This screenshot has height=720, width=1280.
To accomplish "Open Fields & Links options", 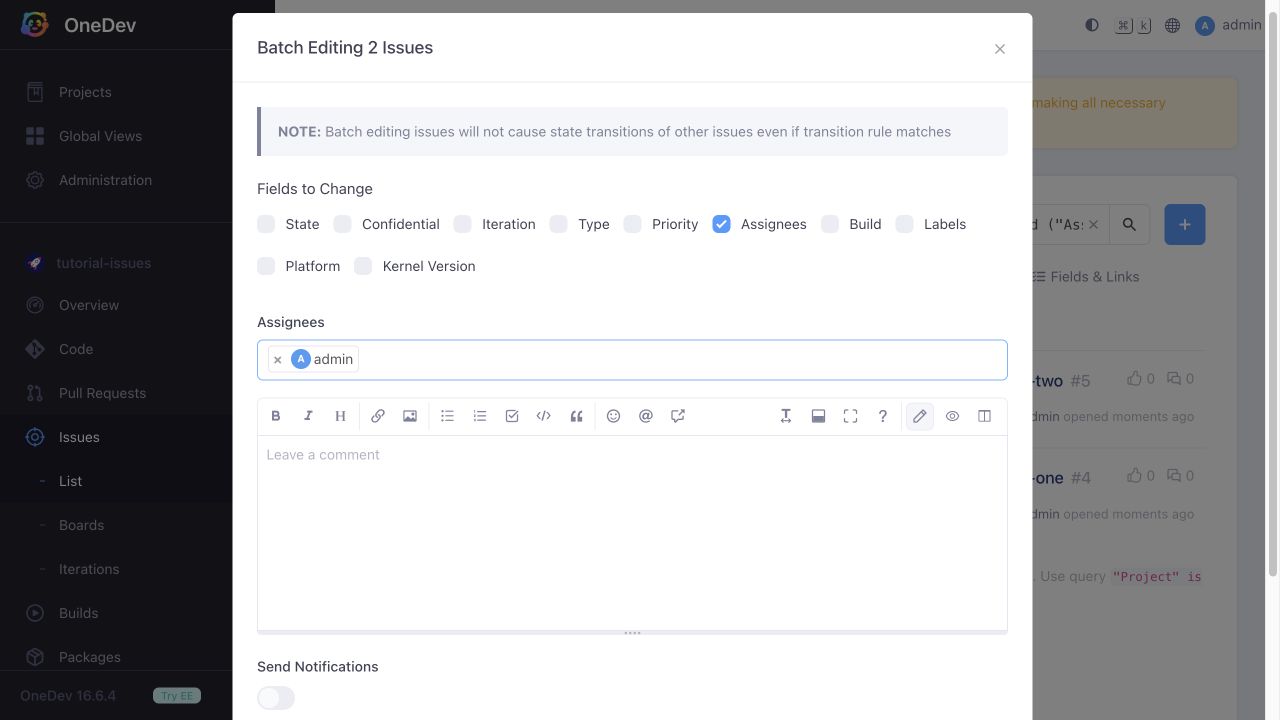I will (x=1086, y=277).
